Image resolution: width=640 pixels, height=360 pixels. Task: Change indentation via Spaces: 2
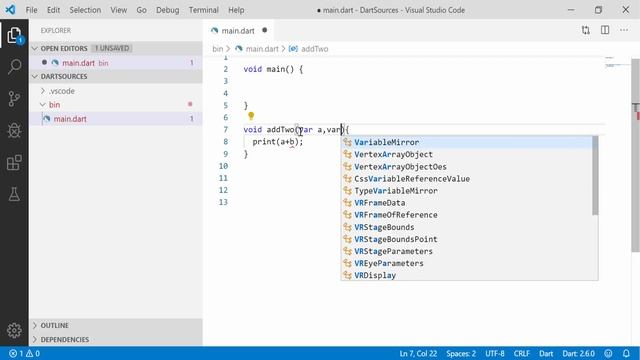pos(461,353)
